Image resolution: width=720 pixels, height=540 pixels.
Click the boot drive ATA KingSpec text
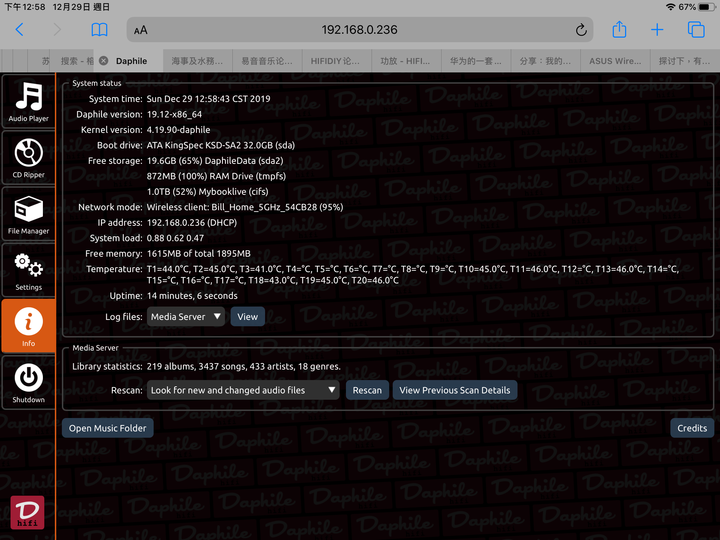click(220, 146)
